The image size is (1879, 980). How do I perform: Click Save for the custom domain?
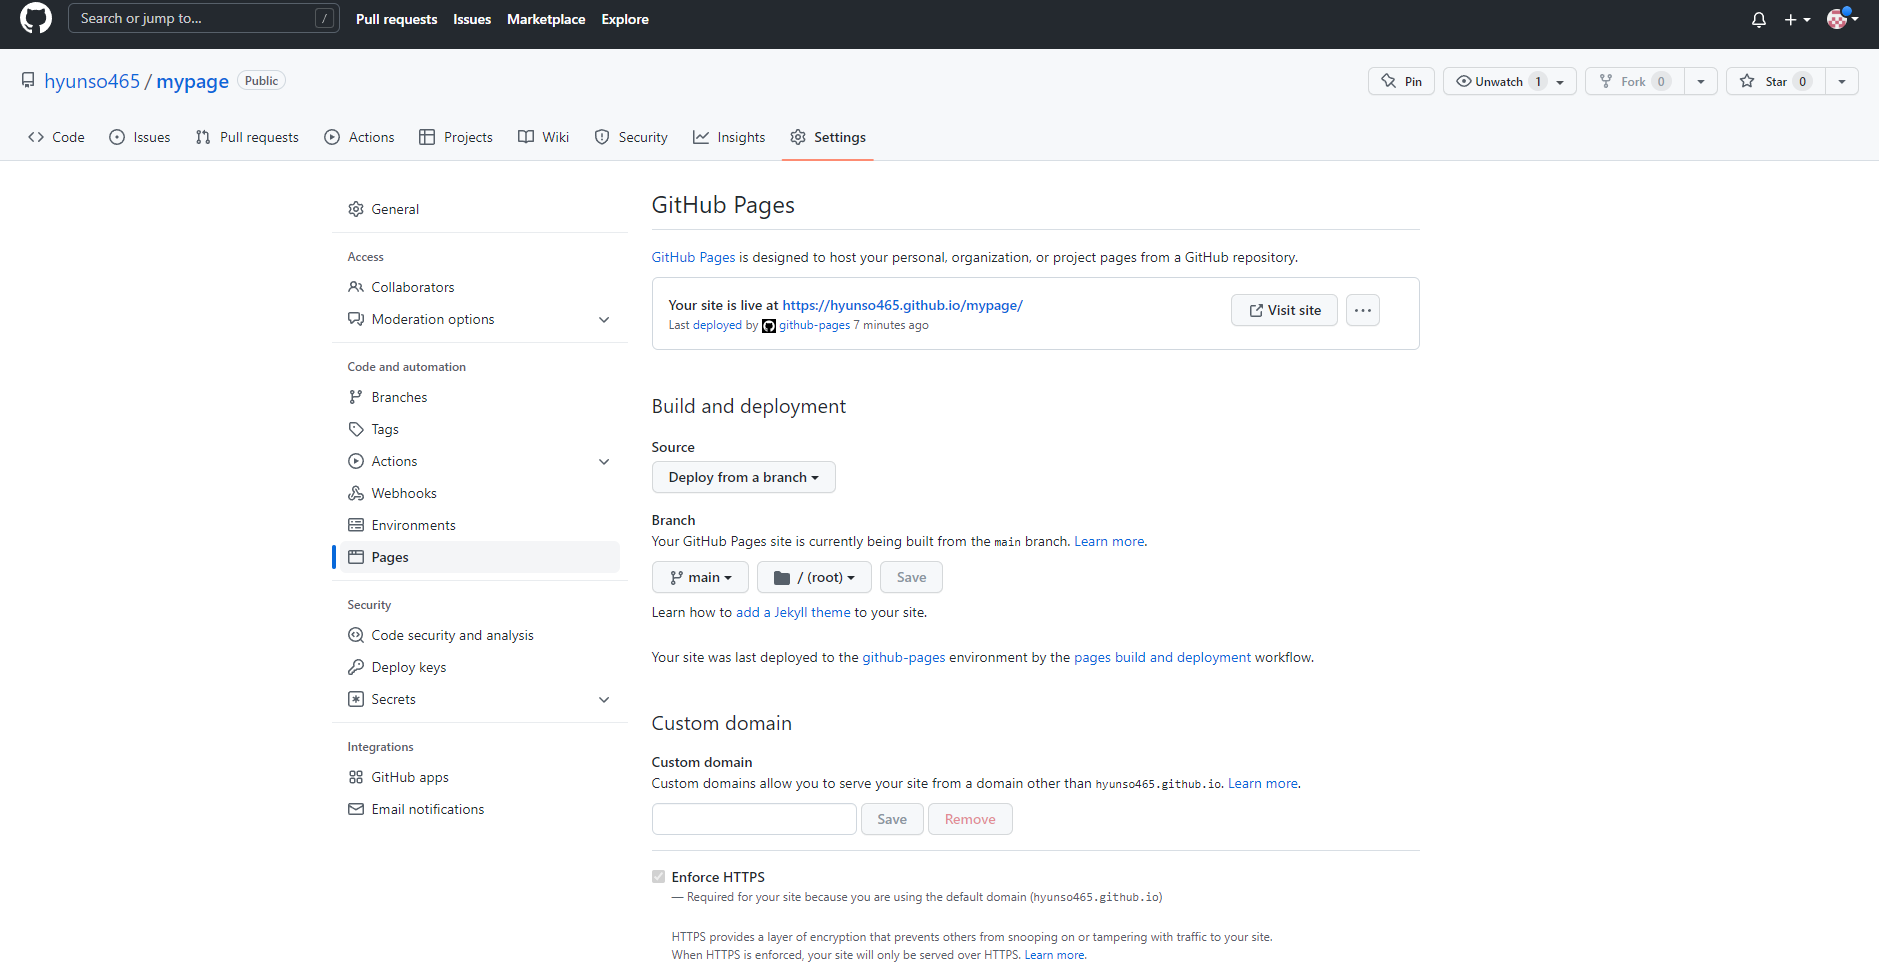[x=892, y=819]
